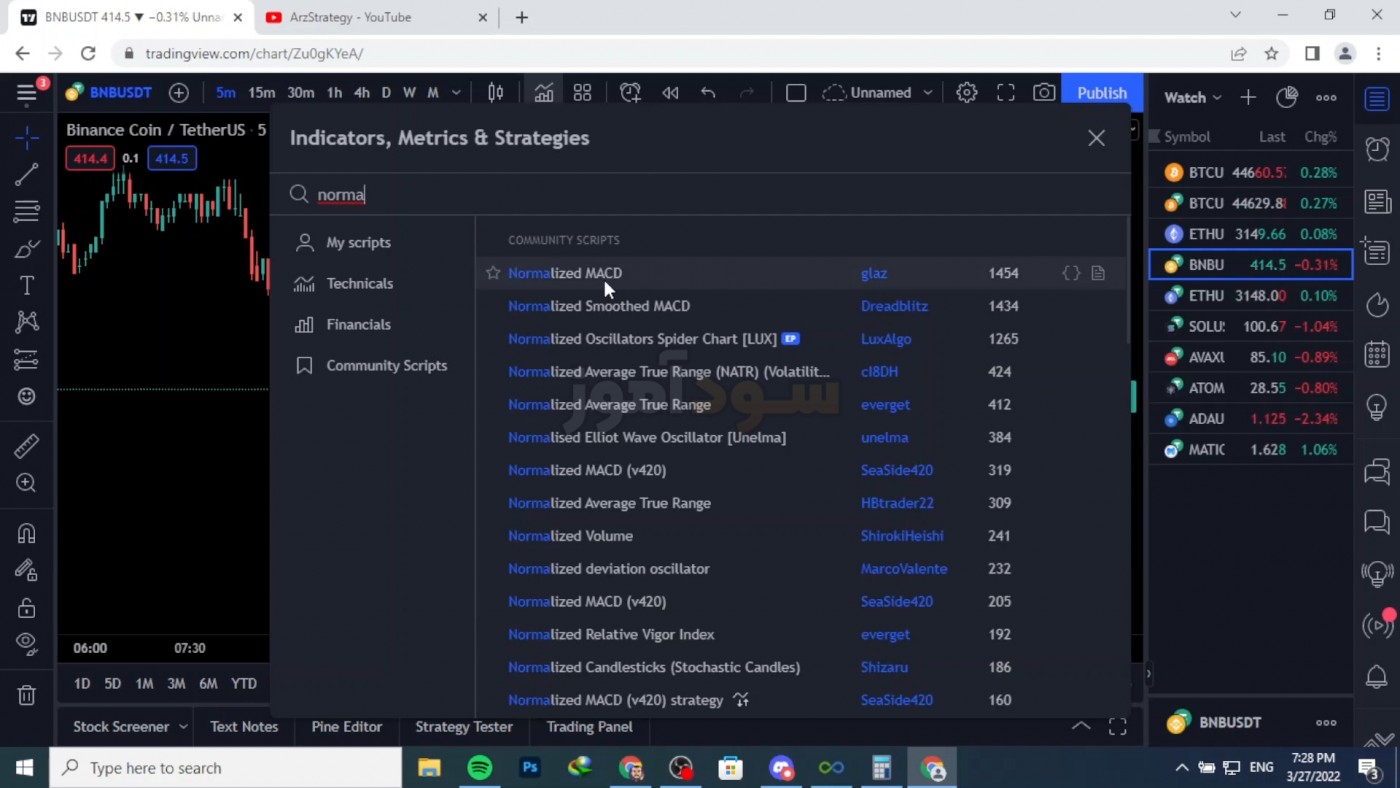Open chart settings gear icon

click(x=966, y=93)
